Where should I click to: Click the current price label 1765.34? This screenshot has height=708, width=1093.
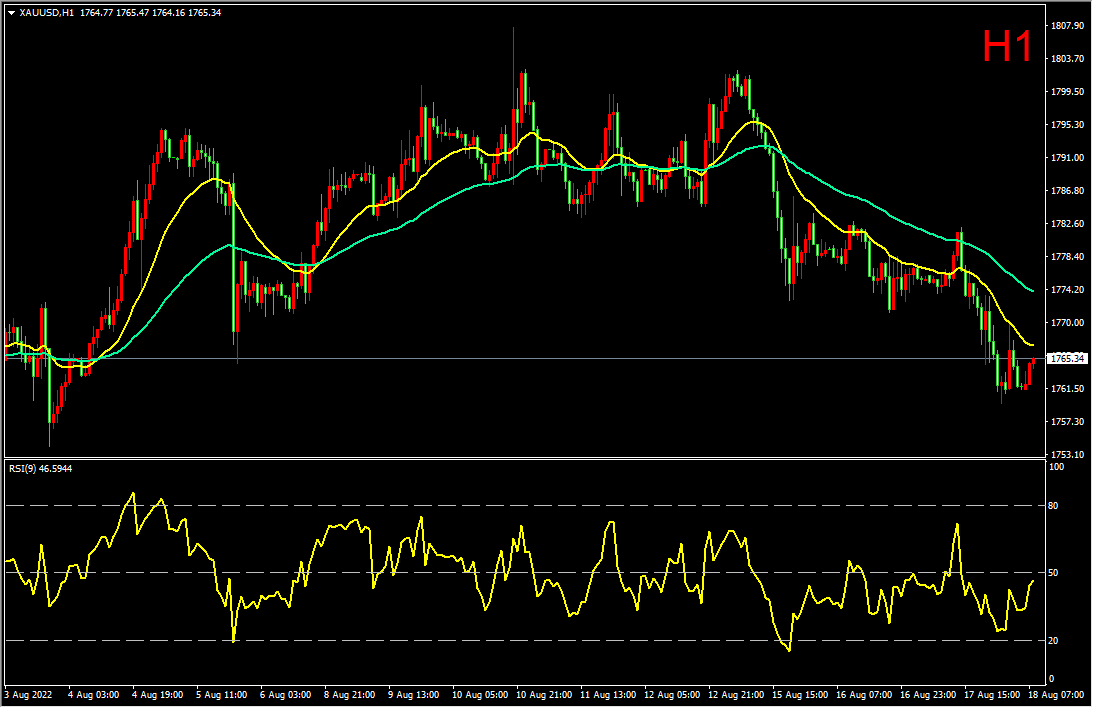(x=1067, y=359)
